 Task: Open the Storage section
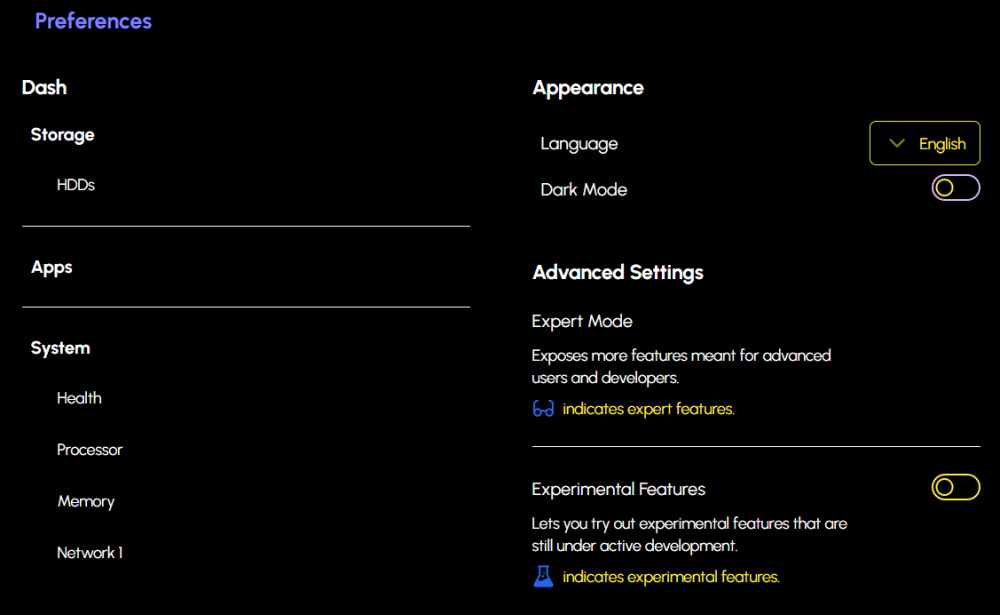(x=63, y=135)
